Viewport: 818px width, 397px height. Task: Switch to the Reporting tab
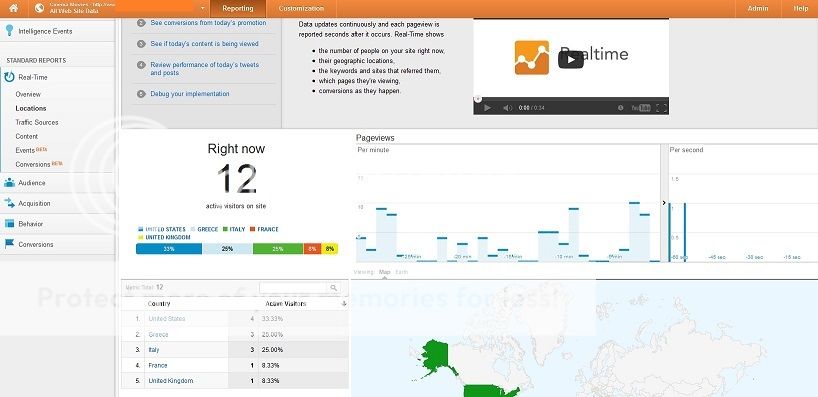tap(237, 8)
